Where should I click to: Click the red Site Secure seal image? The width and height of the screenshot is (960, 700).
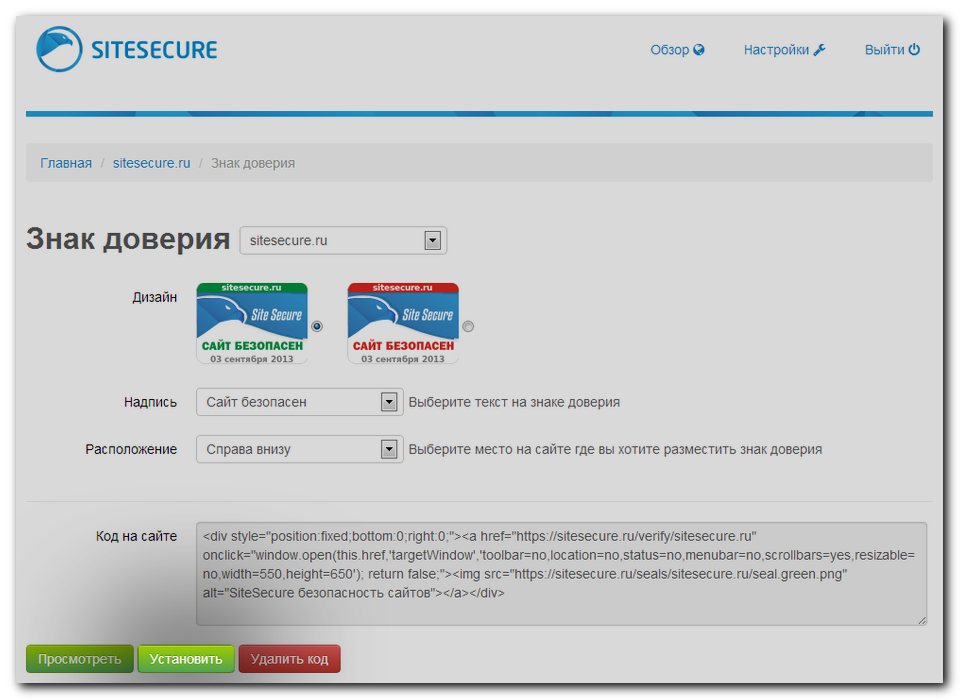[403, 323]
